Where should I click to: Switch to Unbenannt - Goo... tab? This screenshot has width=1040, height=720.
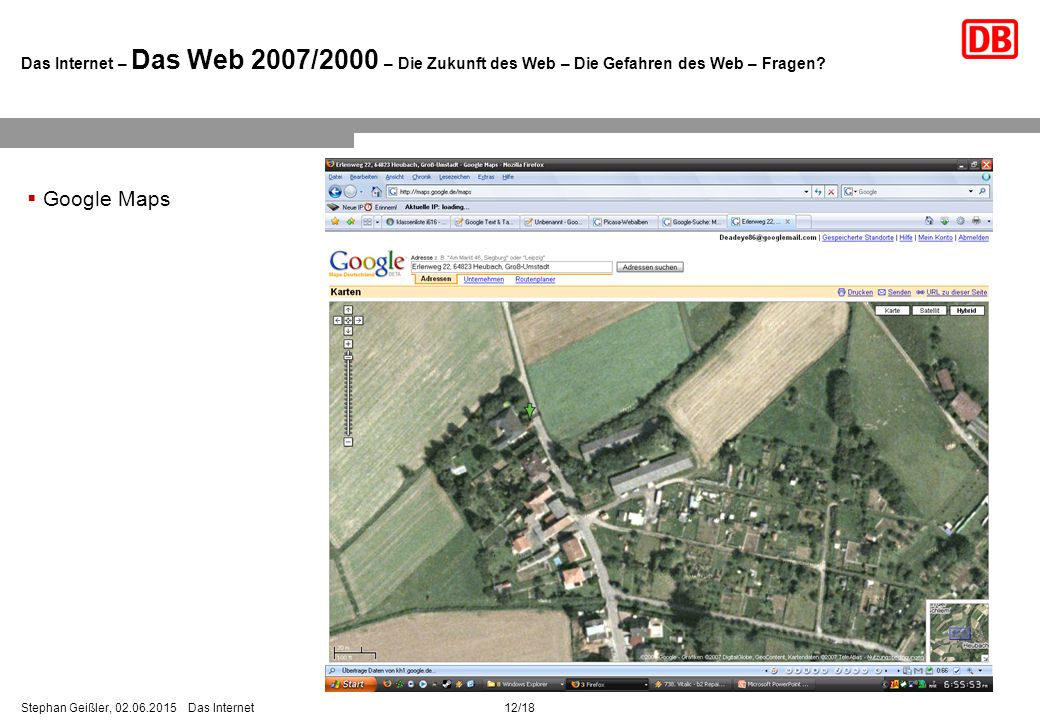554,222
